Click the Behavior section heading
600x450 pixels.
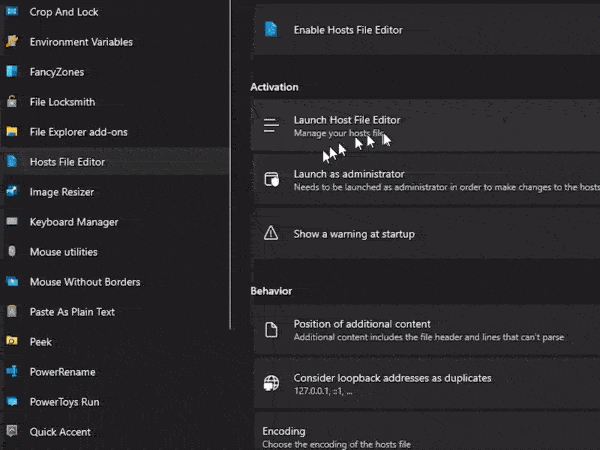coord(271,291)
